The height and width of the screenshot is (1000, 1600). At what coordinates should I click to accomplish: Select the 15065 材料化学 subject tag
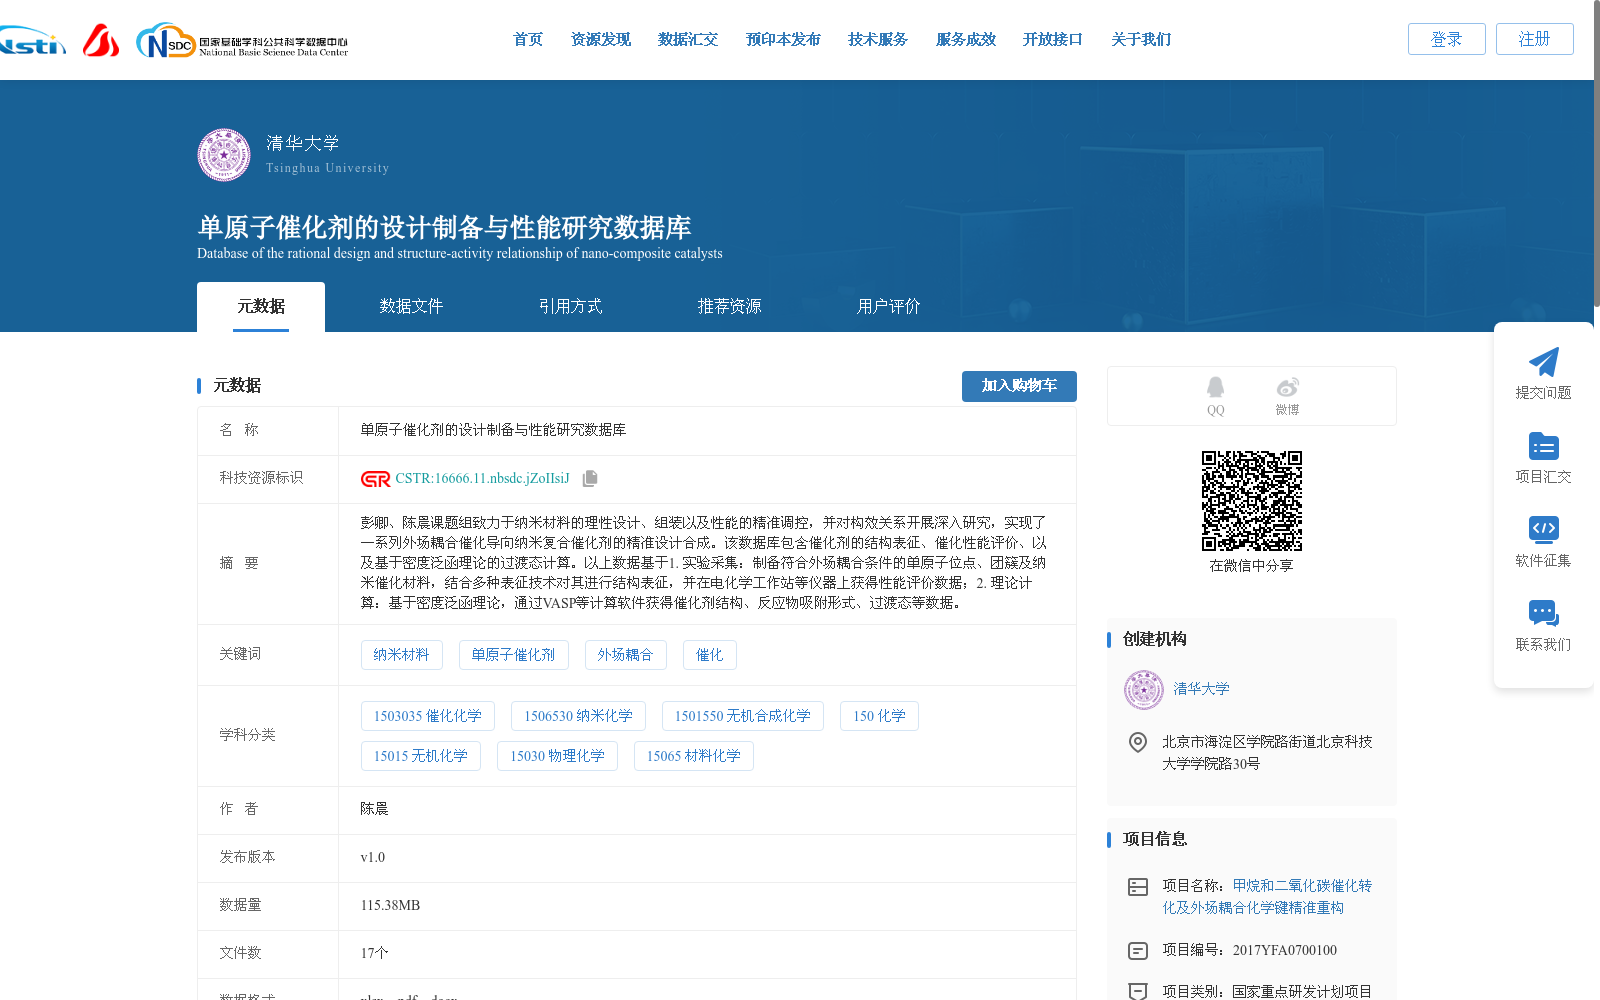693,756
